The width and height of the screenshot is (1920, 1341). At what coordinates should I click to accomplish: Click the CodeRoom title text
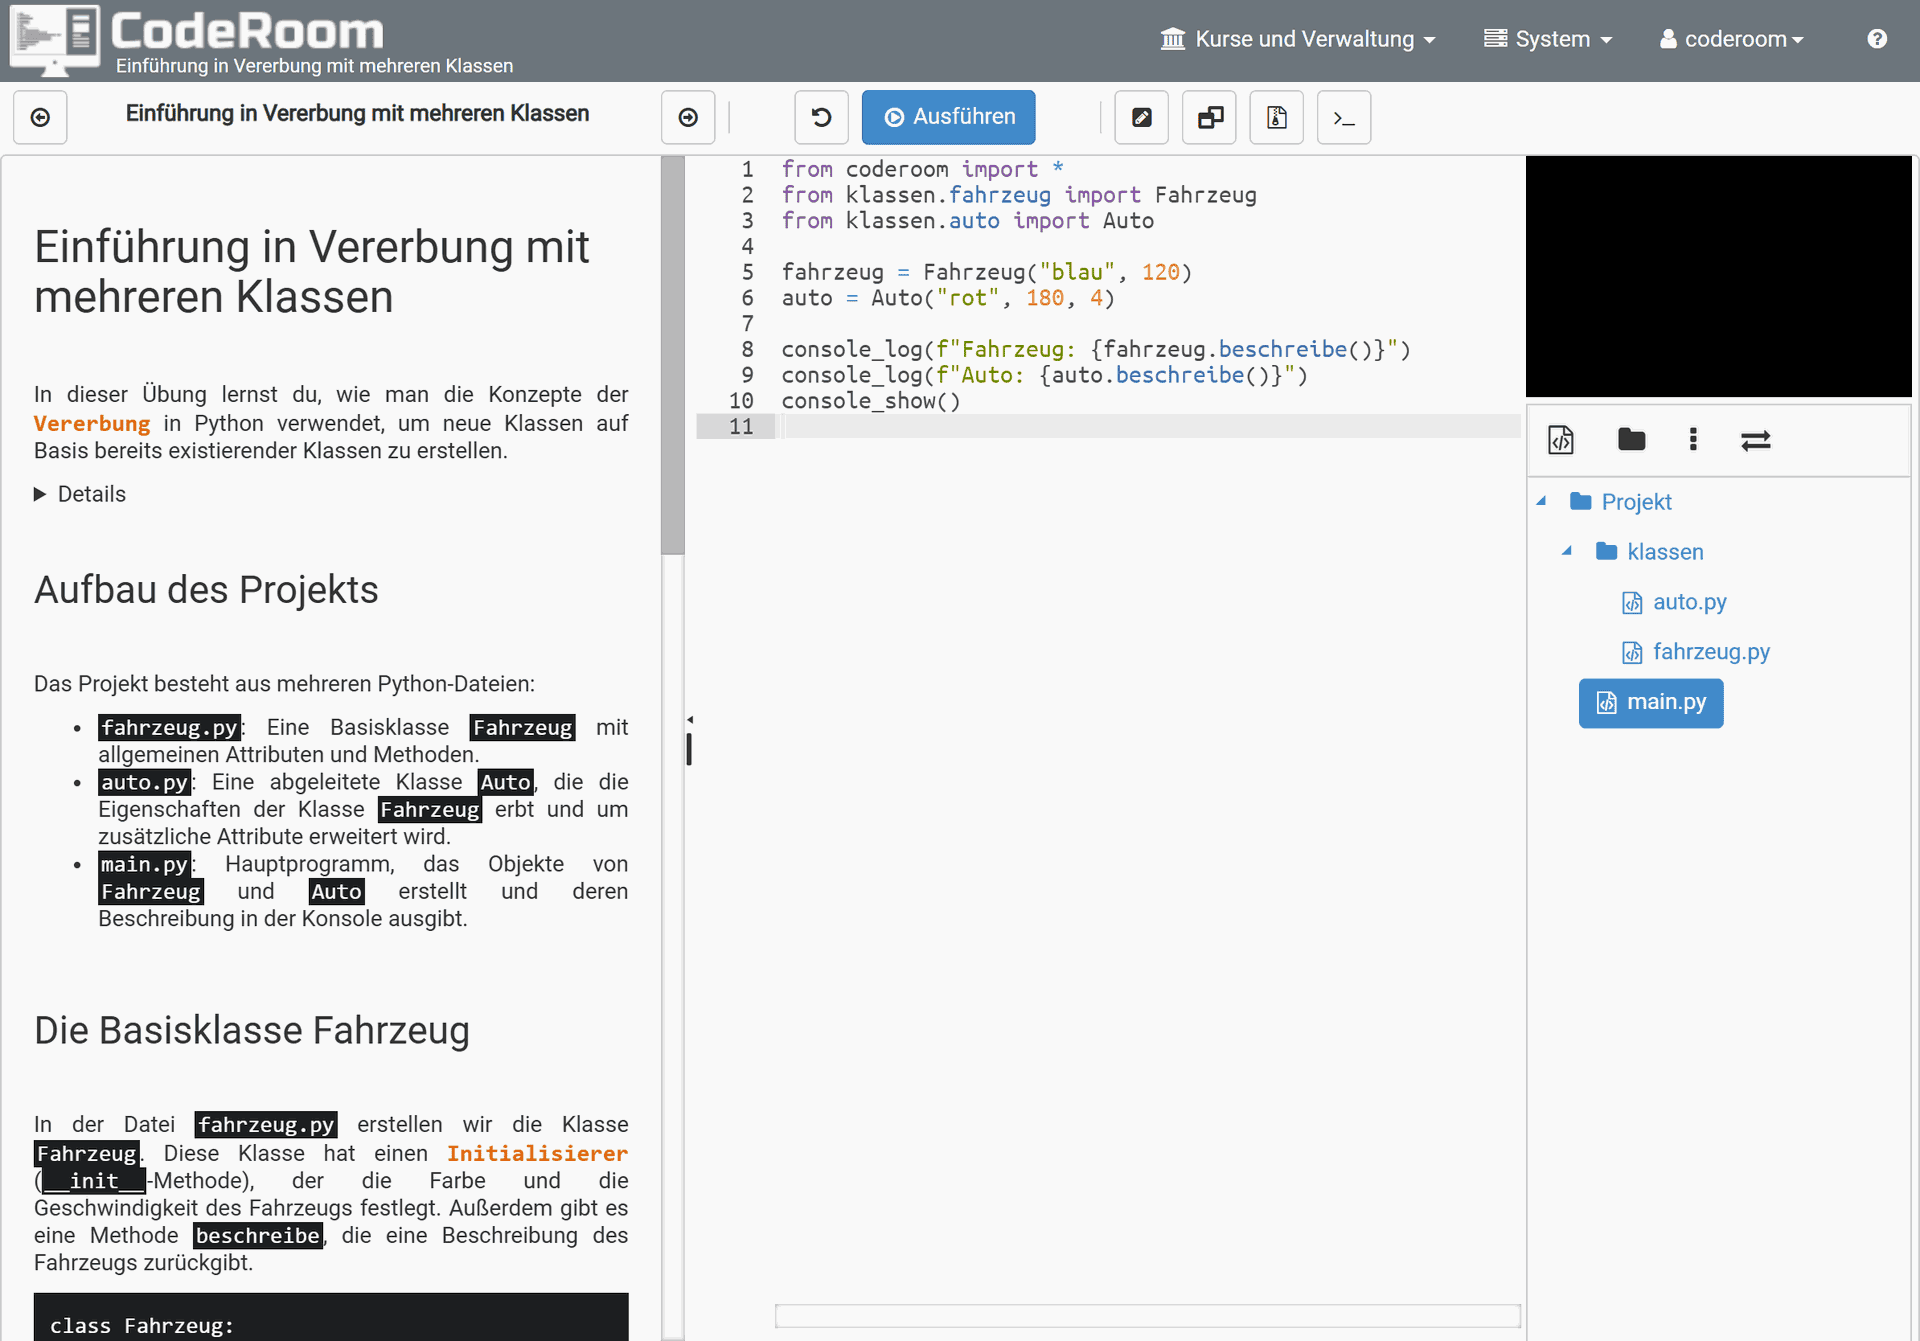pos(247,31)
